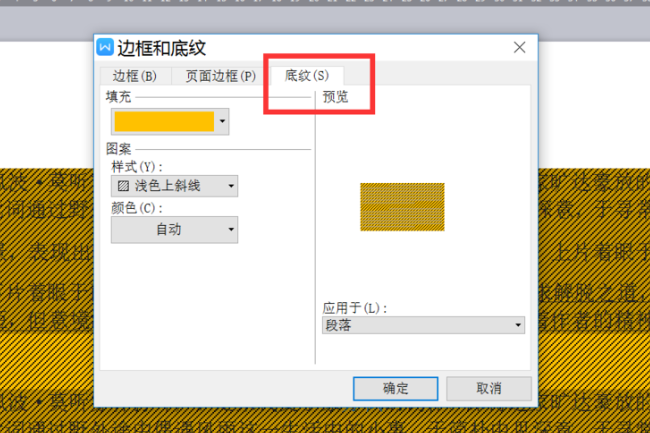Click the arrow of the 段落 dropdown
Screen dimensions: 650x433
(518, 325)
